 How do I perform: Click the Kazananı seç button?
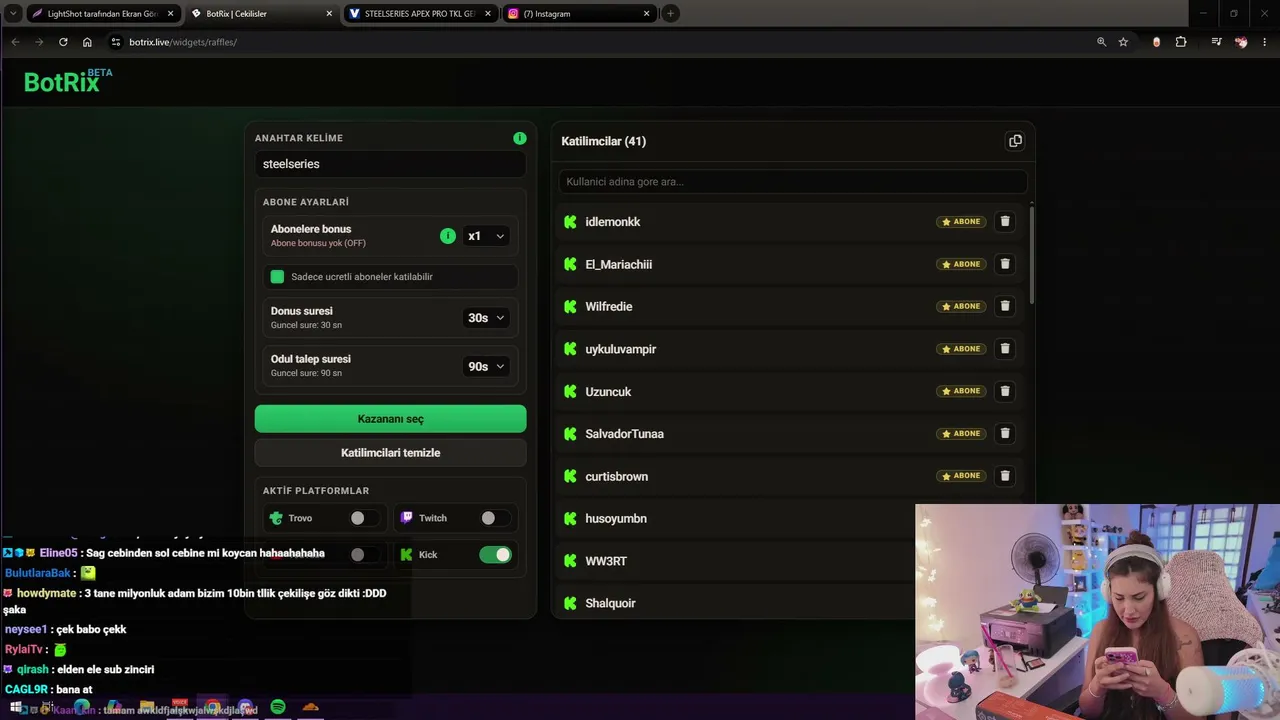click(x=390, y=419)
